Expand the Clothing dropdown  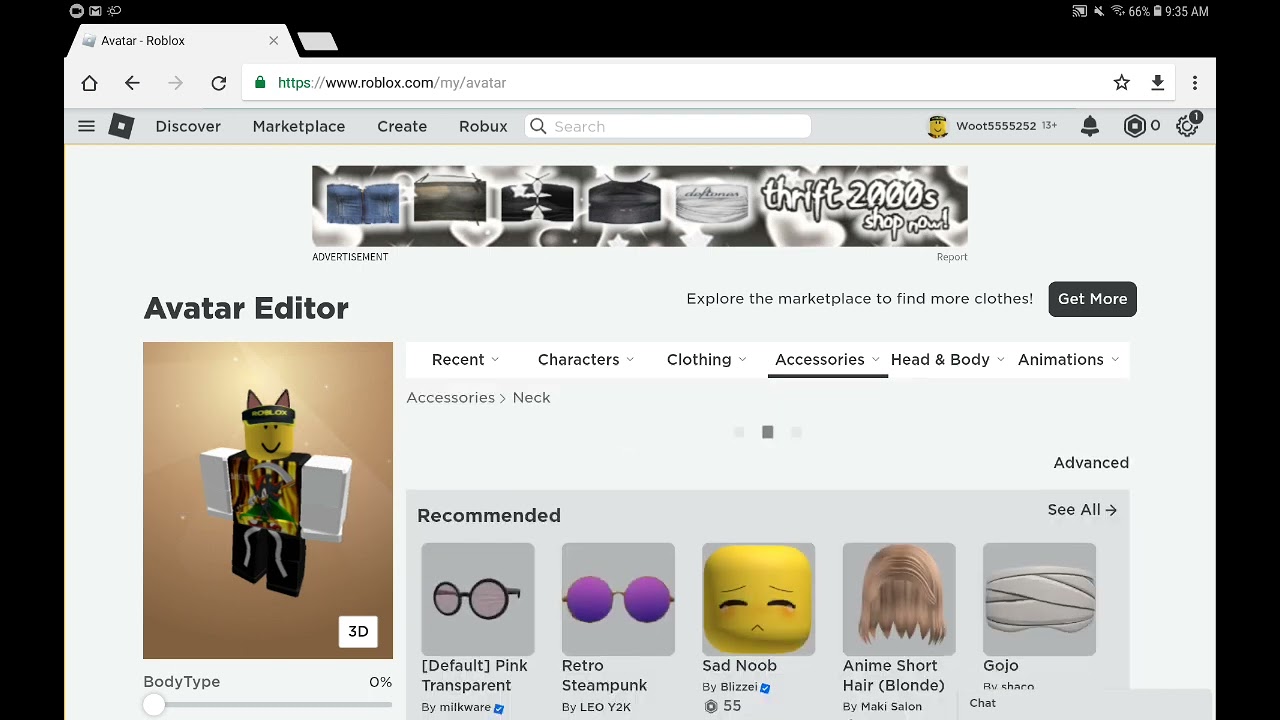coord(706,360)
